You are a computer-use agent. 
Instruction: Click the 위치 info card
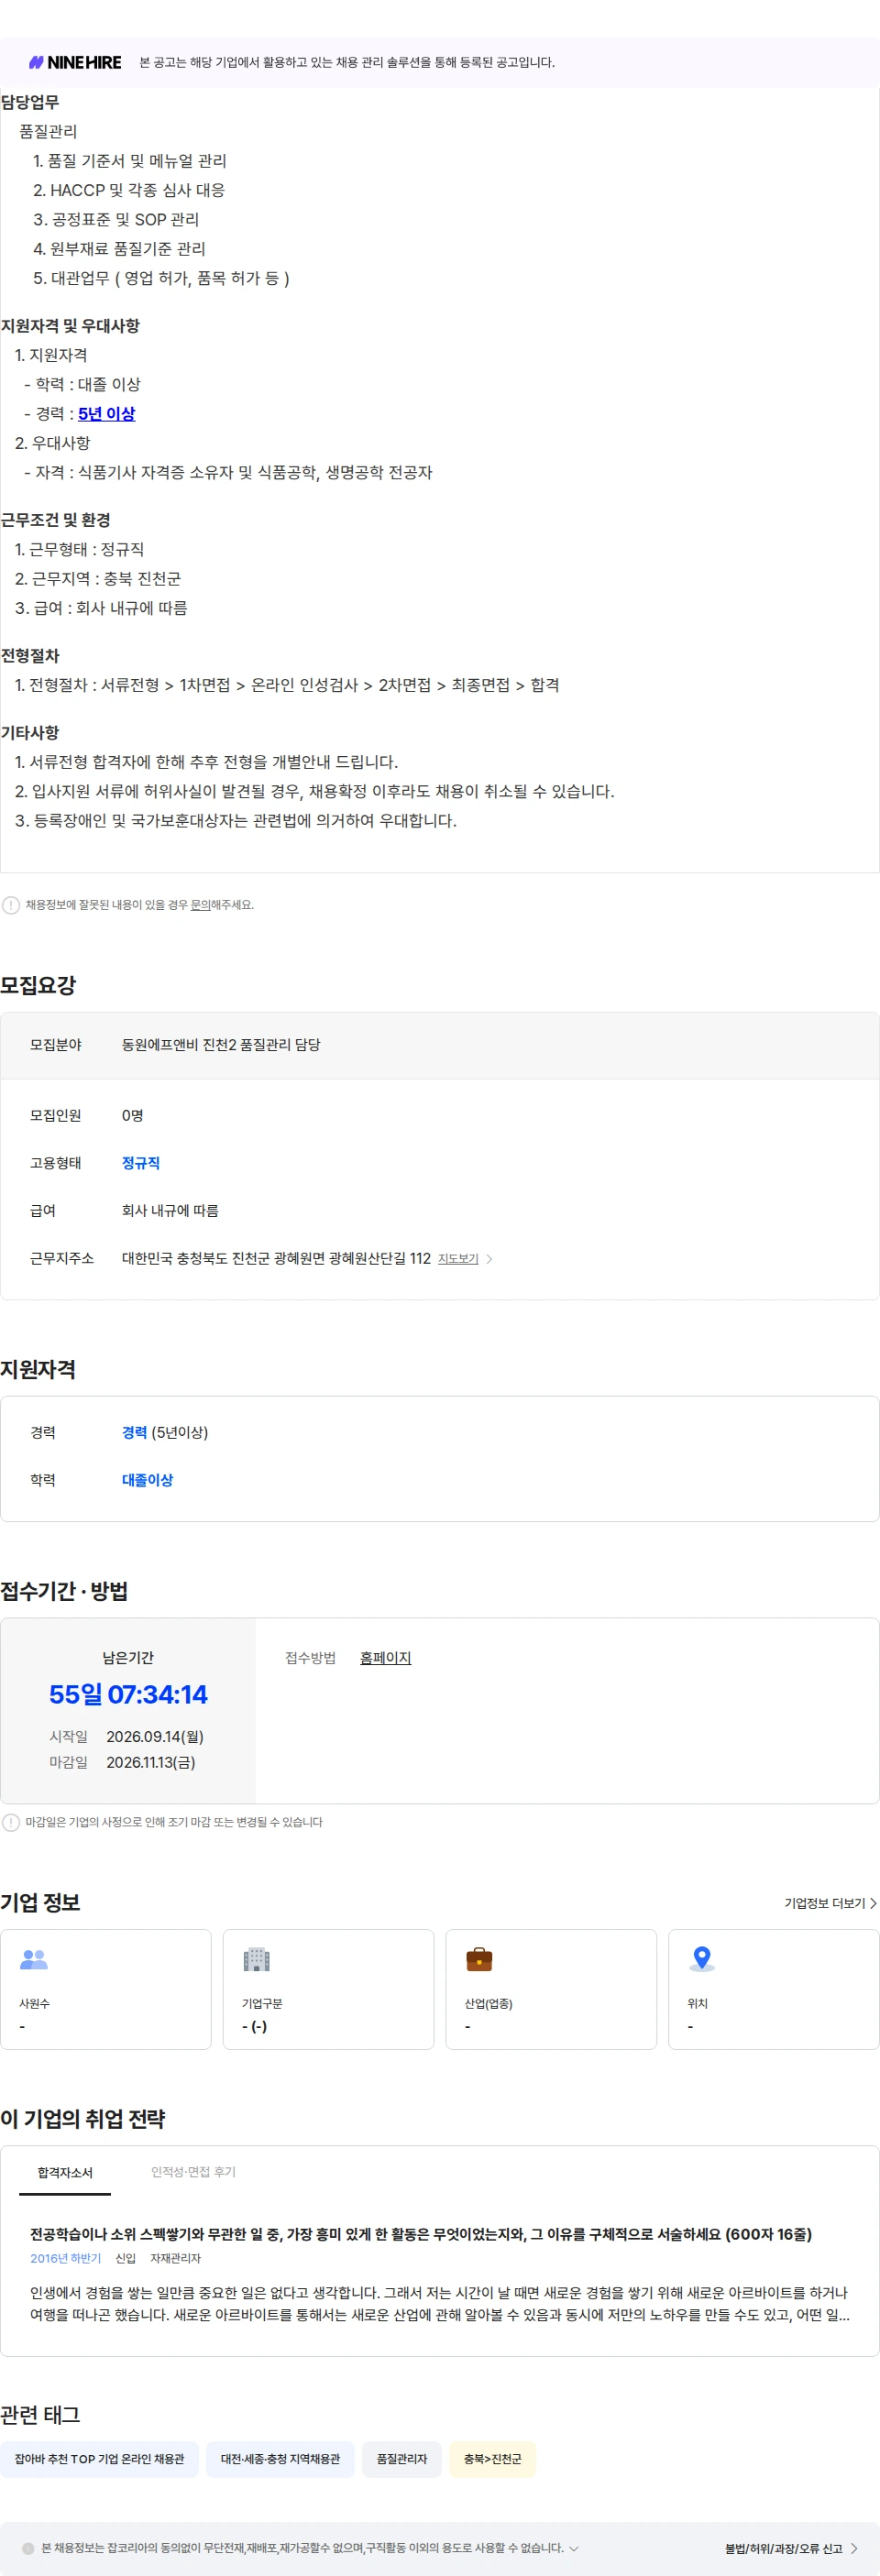774,1989
